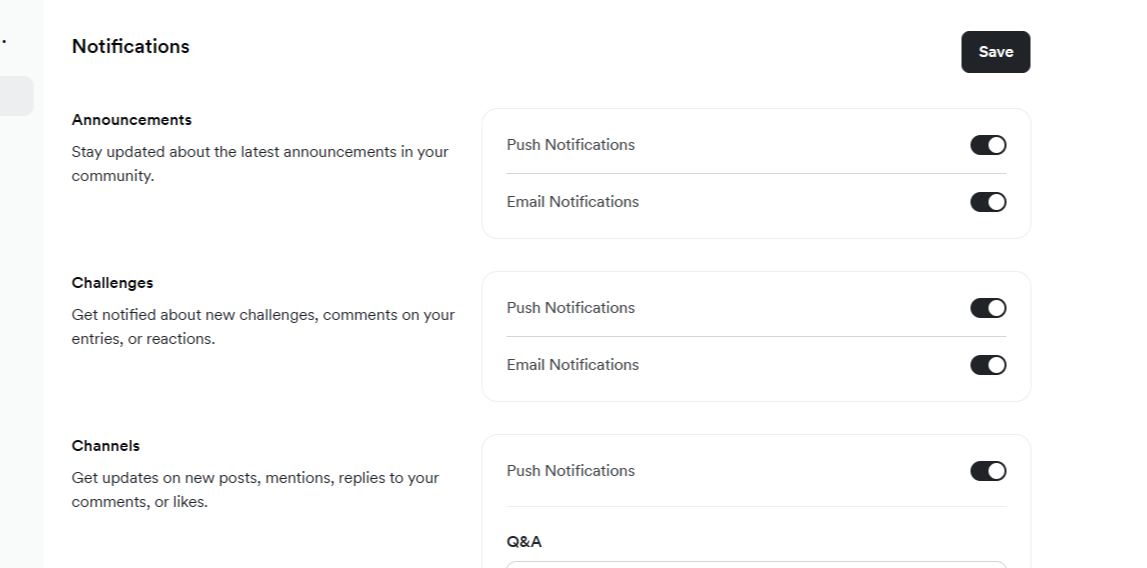Click the Notifications page heading
Image resolution: width=1147 pixels, height=568 pixels.
point(131,46)
